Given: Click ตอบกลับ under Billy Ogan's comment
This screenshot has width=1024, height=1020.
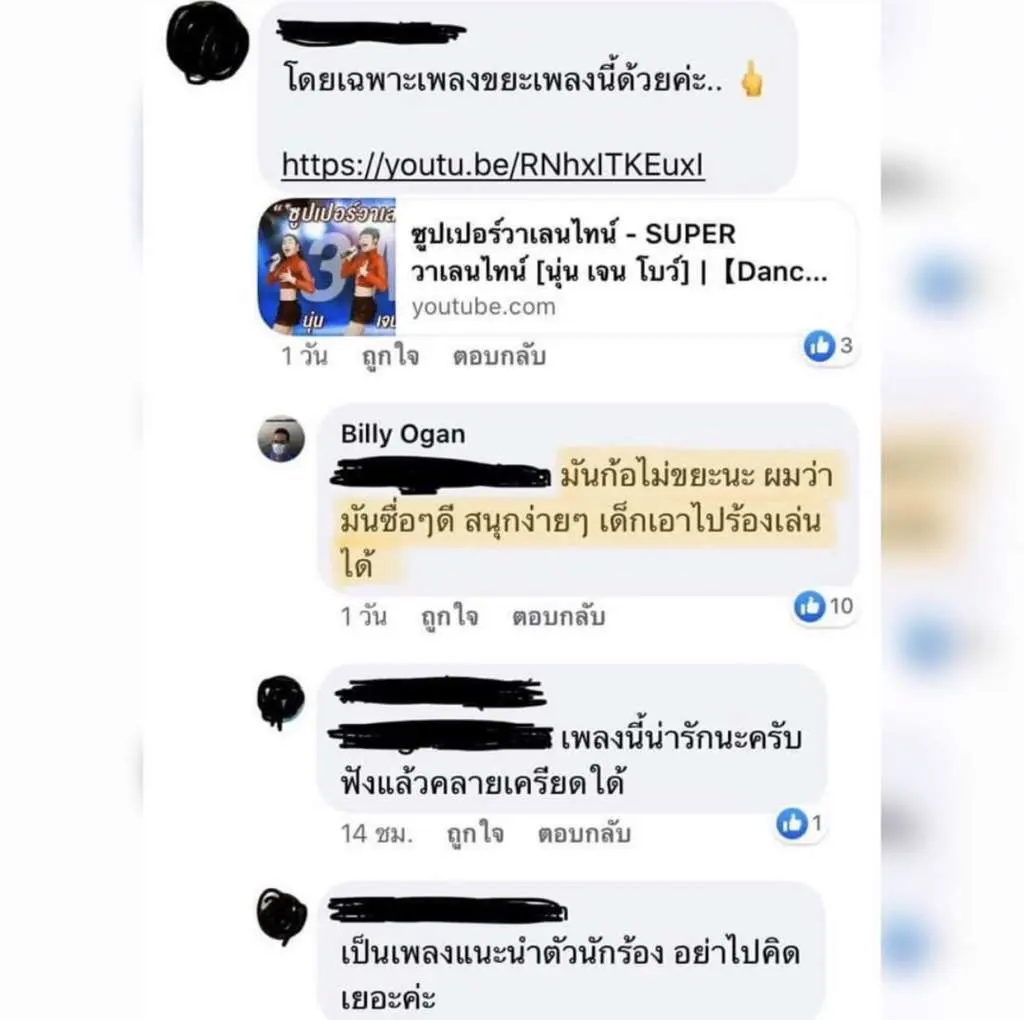Looking at the screenshot, I should [x=559, y=616].
